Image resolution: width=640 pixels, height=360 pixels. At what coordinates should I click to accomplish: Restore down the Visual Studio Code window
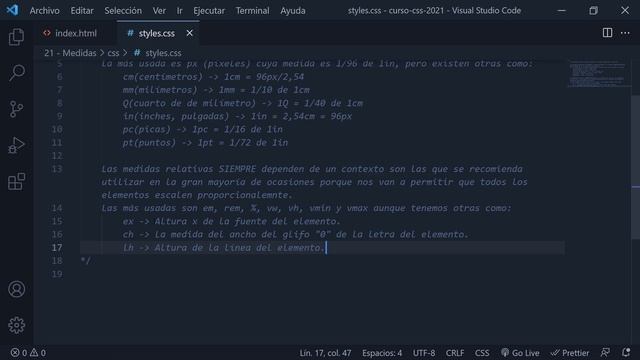[593, 11]
